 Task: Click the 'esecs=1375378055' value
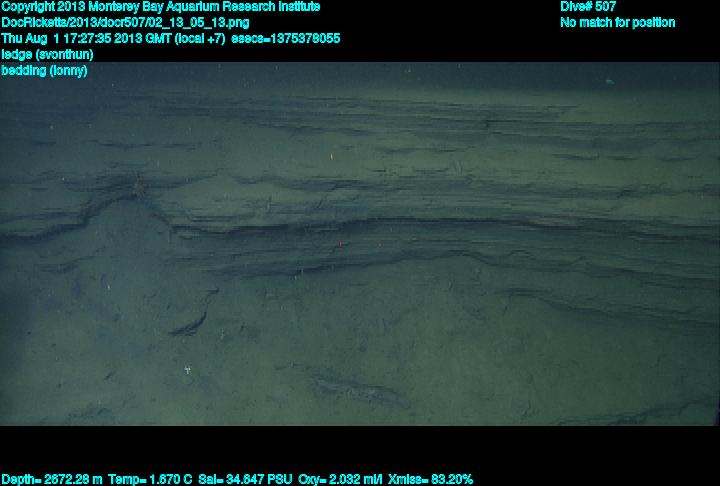click(286, 39)
